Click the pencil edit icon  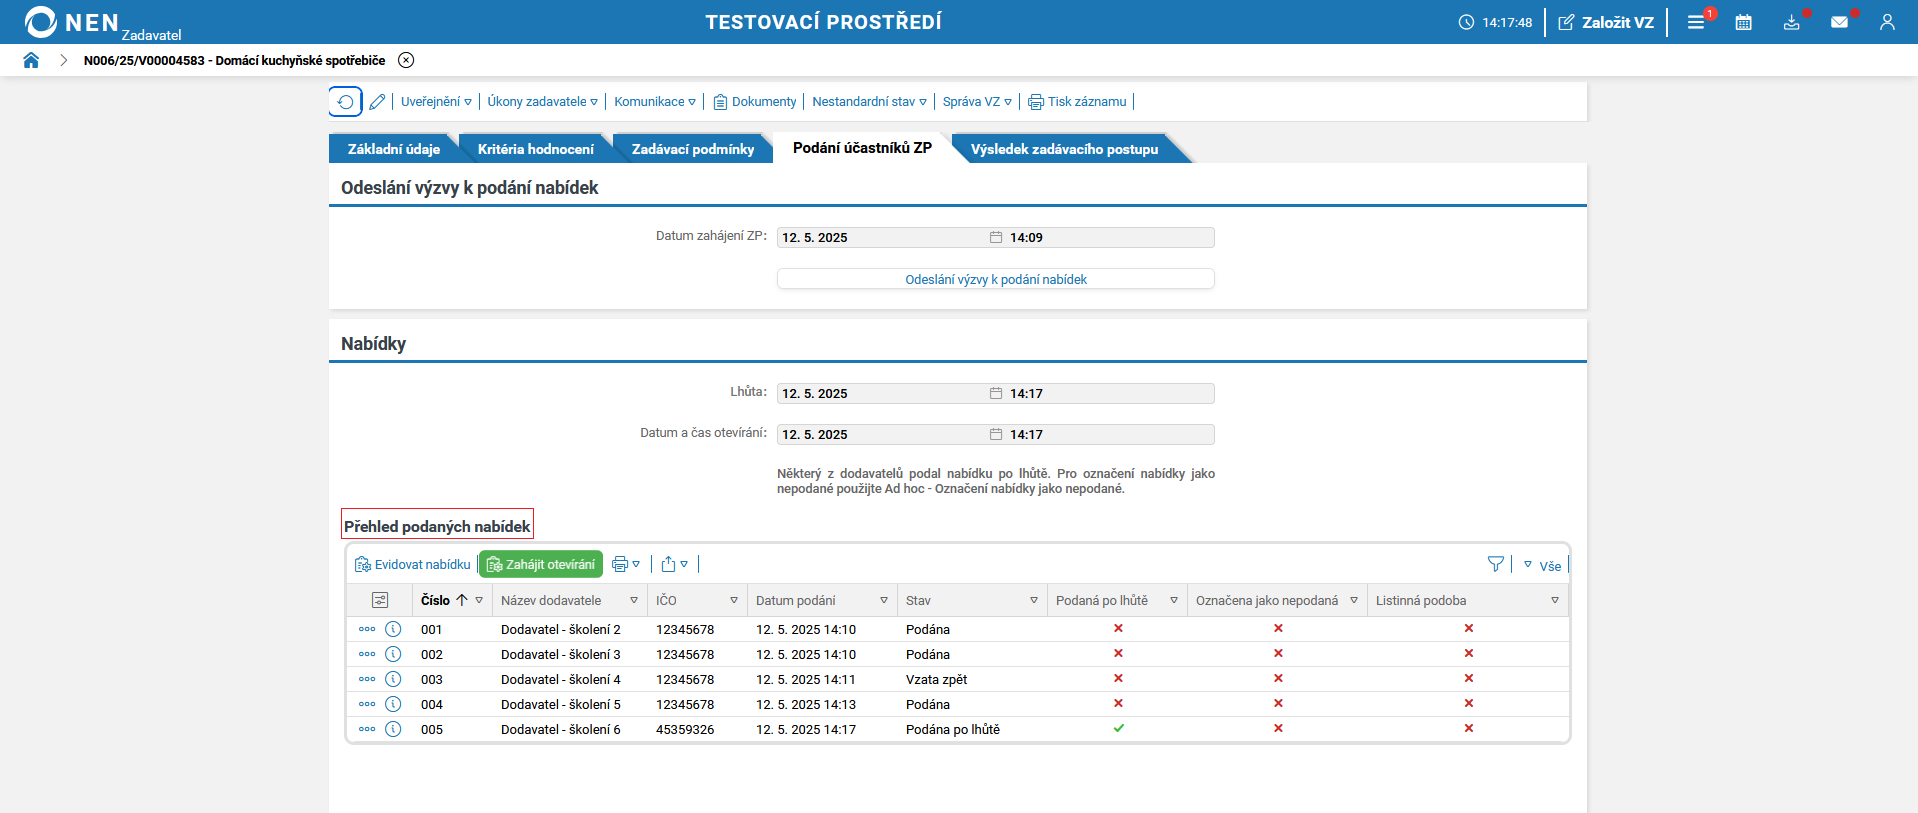[377, 102]
